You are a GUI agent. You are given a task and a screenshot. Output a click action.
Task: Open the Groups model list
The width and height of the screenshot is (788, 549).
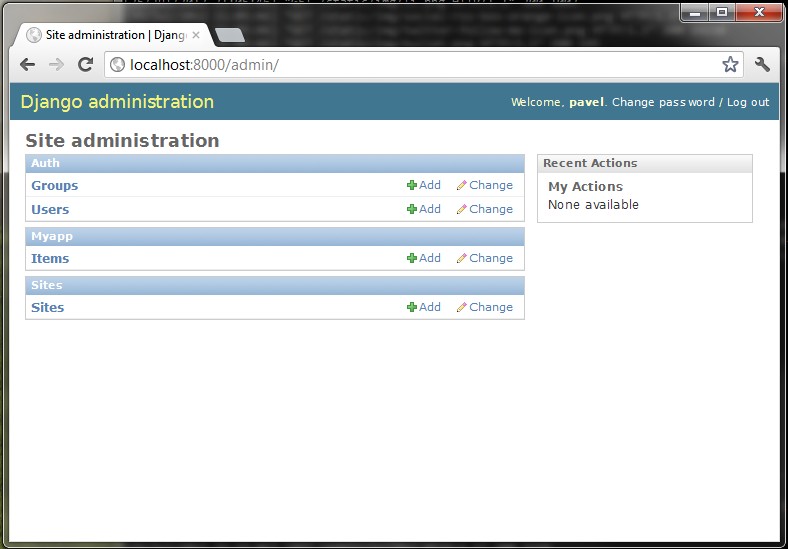tap(54, 186)
